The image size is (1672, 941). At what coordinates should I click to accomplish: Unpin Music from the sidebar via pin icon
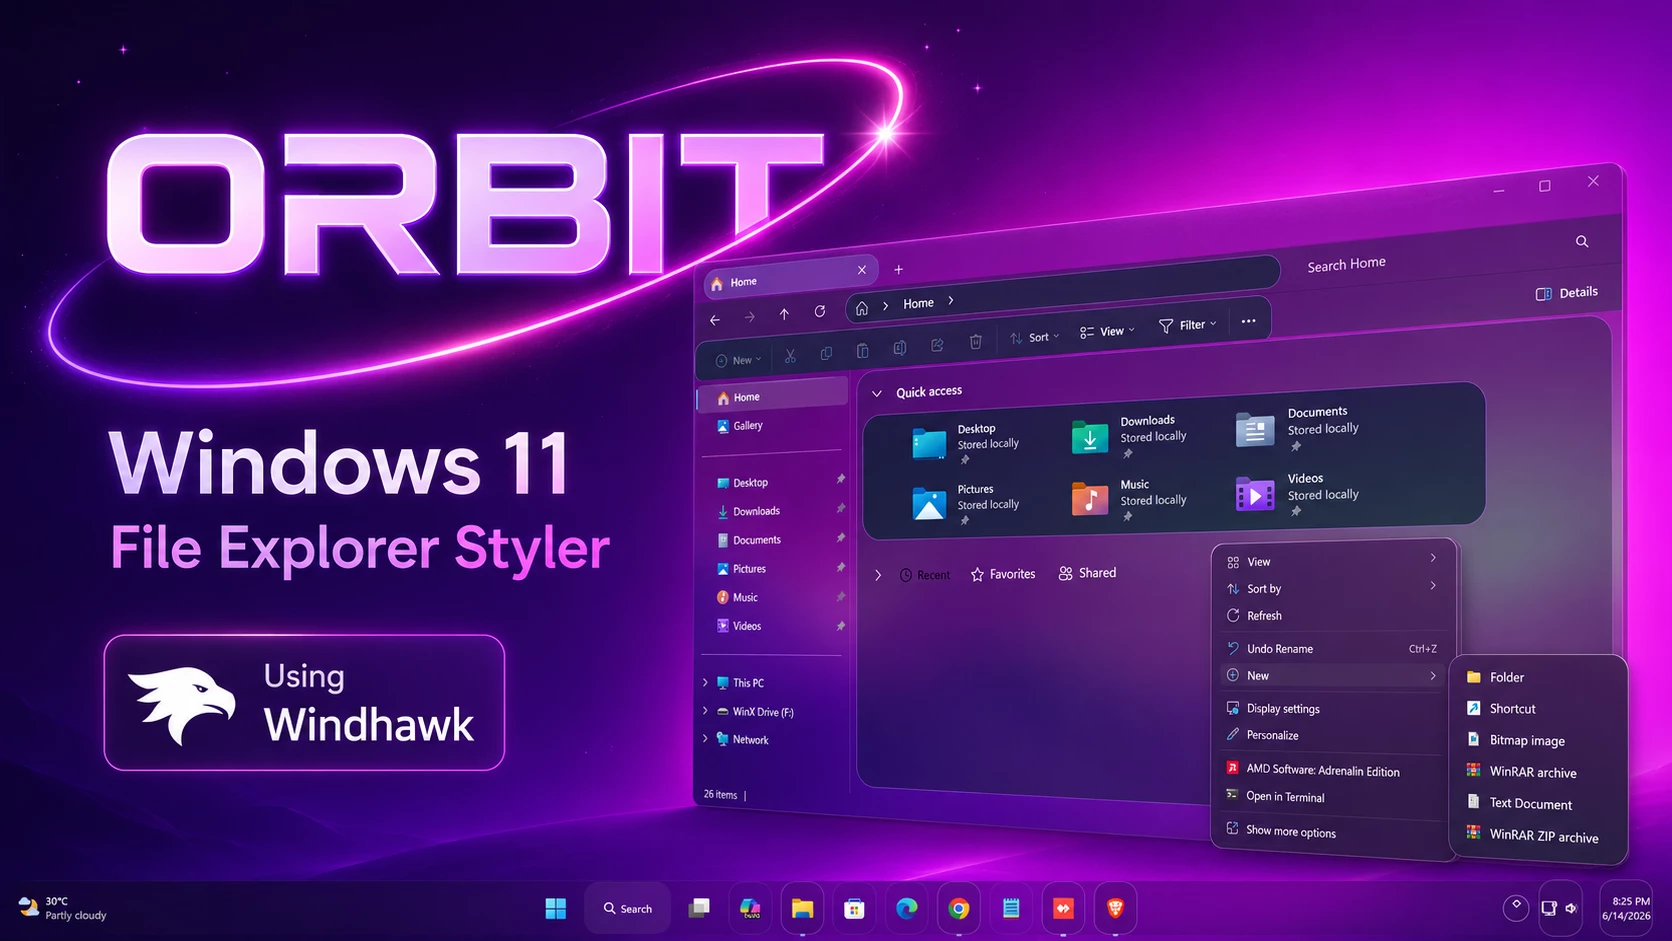pos(840,597)
